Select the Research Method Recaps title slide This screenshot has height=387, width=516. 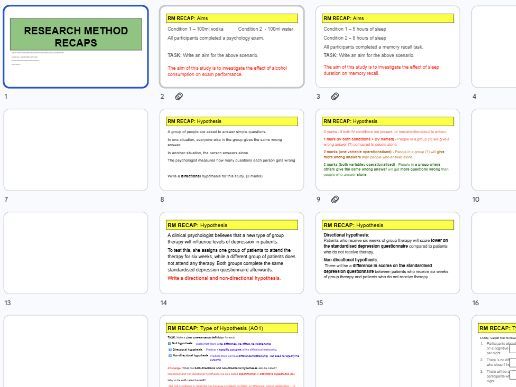(x=76, y=47)
